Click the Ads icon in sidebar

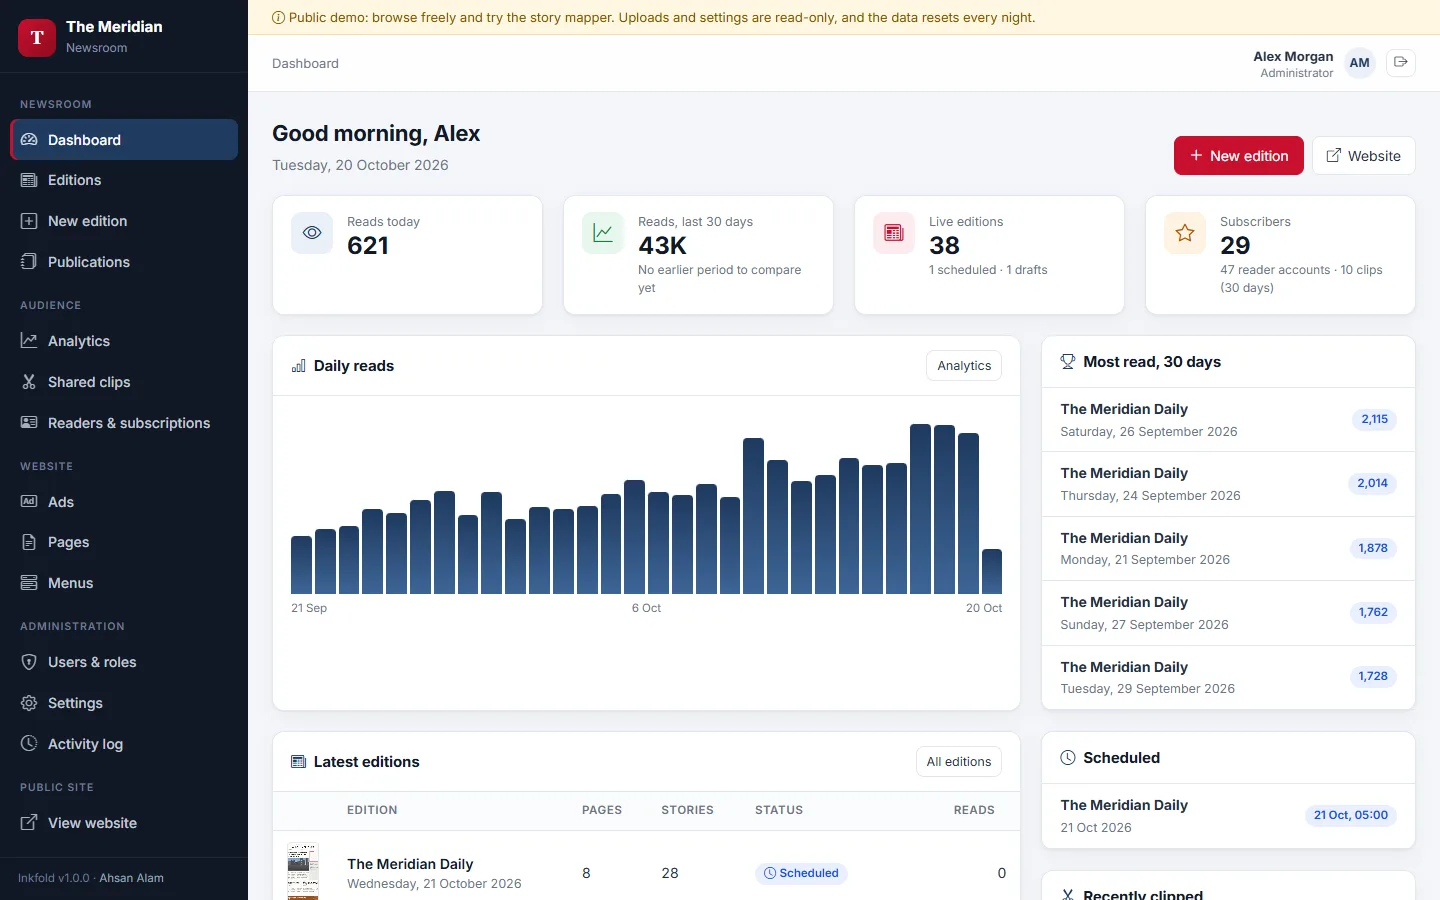(x=29, y=502)
